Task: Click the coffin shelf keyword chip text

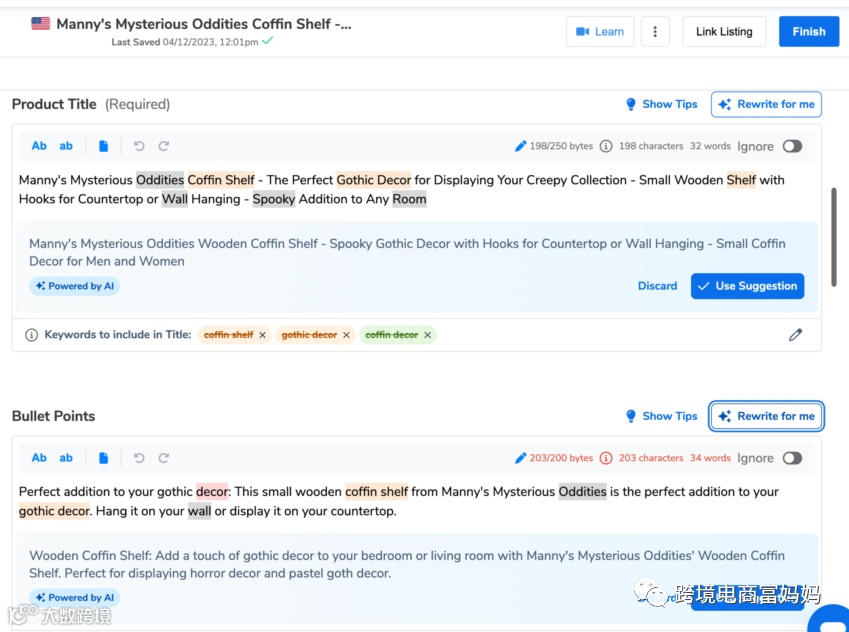Action: point(228,335)
